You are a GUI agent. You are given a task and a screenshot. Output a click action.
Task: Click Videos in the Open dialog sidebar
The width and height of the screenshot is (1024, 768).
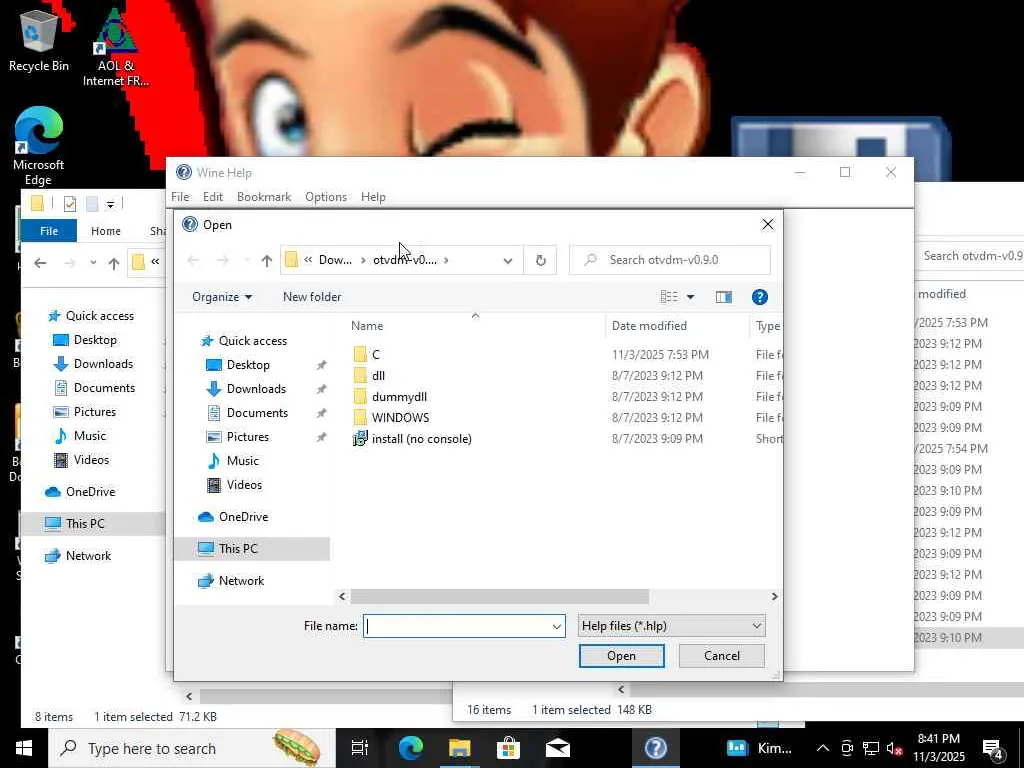tap(244, 485)
